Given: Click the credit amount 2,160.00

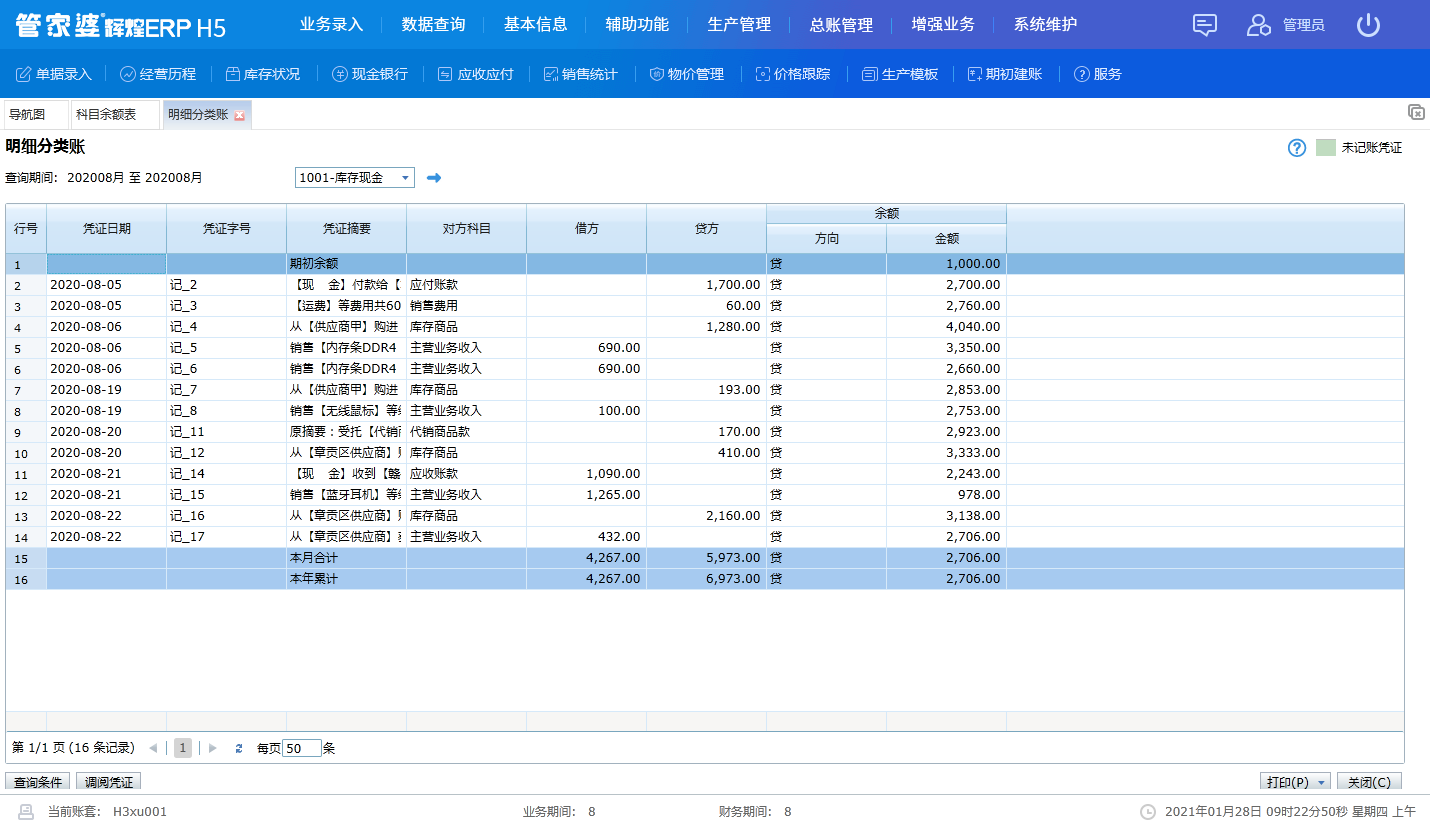Looking at the screenshot, I should pos(707,516).
